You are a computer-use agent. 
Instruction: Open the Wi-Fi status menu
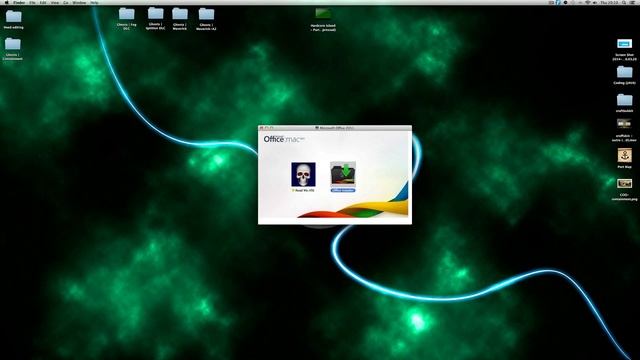588,2
